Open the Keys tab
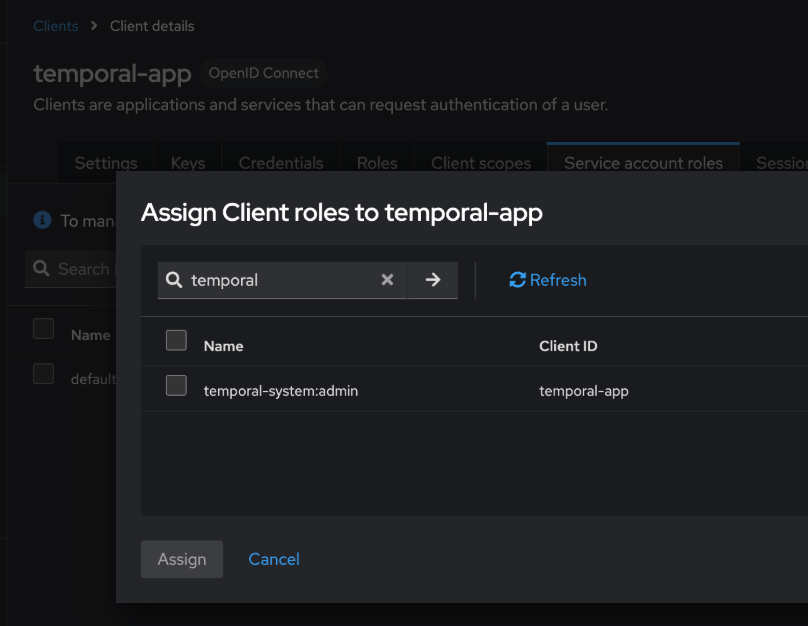Screen dimensions: 808x626 188,163
